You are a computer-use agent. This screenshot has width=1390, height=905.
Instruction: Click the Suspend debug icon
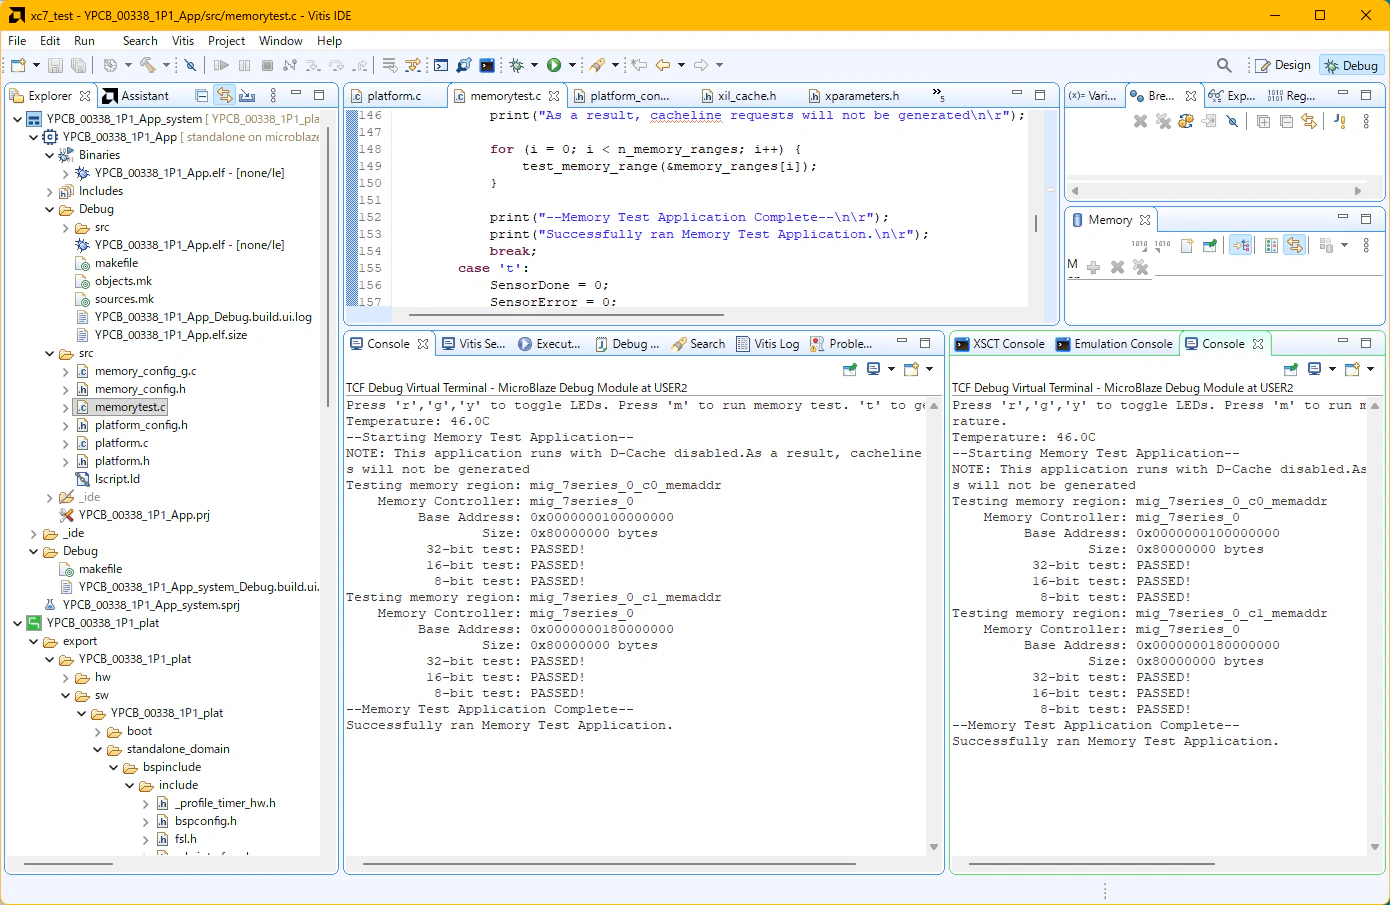[x=244, y=65]
